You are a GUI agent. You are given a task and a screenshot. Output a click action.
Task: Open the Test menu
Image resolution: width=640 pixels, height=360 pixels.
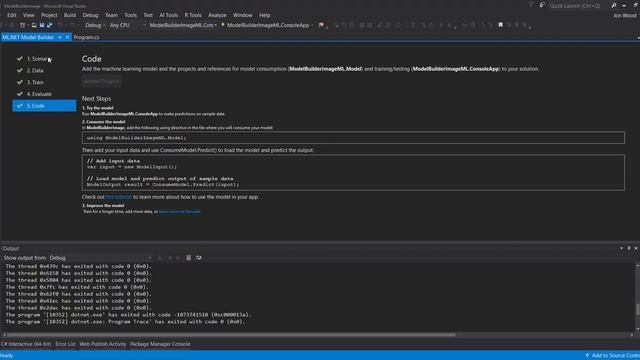click(x=148, y=15)
